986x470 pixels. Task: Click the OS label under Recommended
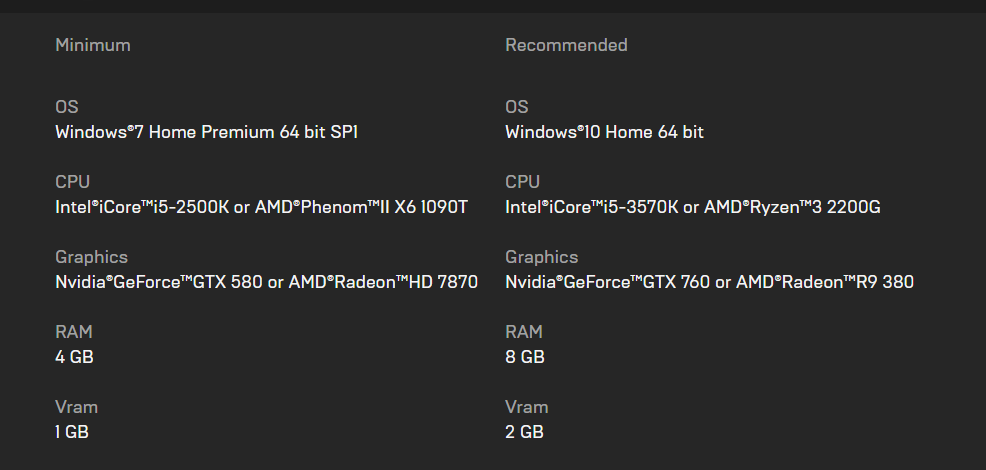(517, 107)
